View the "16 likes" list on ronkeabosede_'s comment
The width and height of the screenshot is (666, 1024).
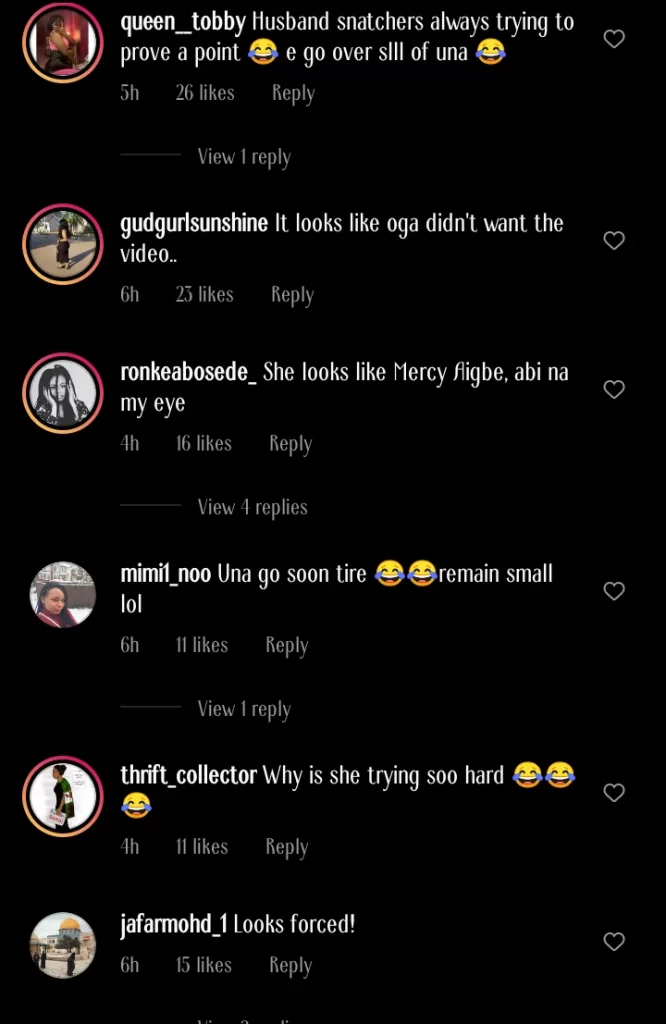point(203,444)
